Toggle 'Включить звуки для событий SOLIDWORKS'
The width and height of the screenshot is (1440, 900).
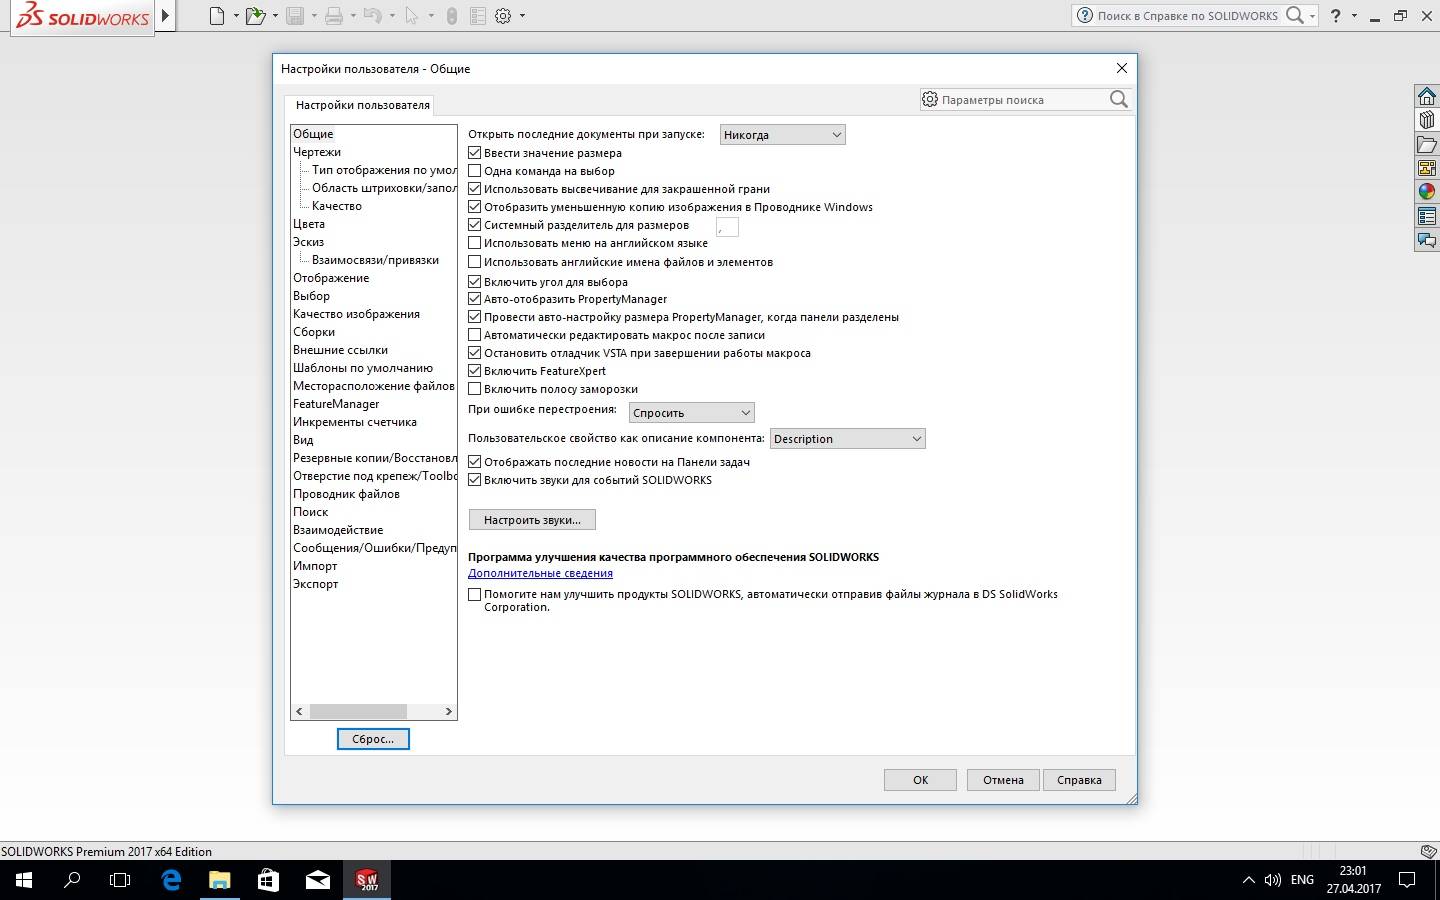[475, 480]
